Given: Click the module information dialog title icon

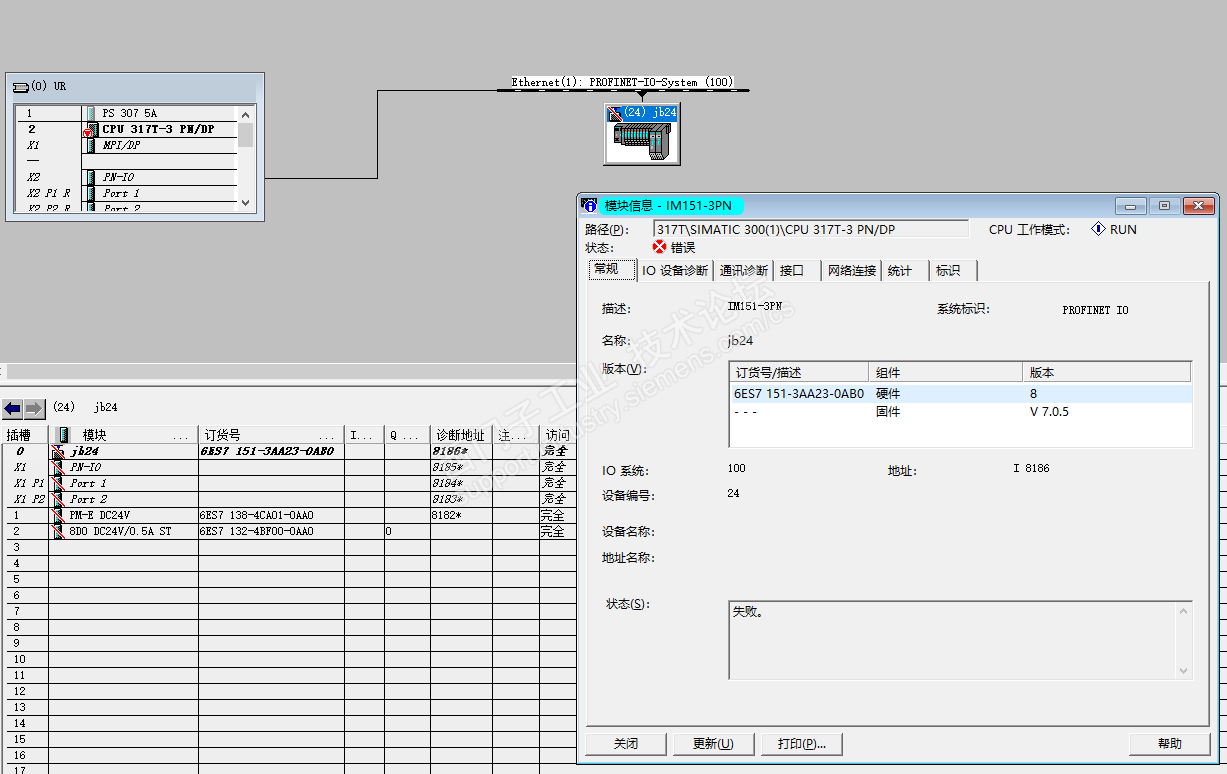Looking at the screenshot, I should point(591,205).
